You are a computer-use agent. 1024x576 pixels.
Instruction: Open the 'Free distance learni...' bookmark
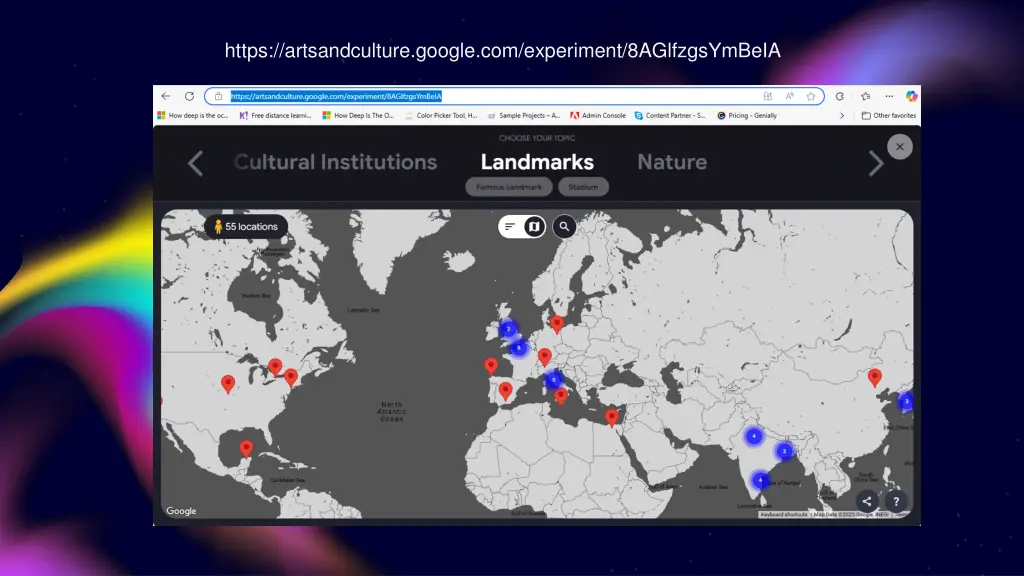pyautogui.click(x=276, y=116)
